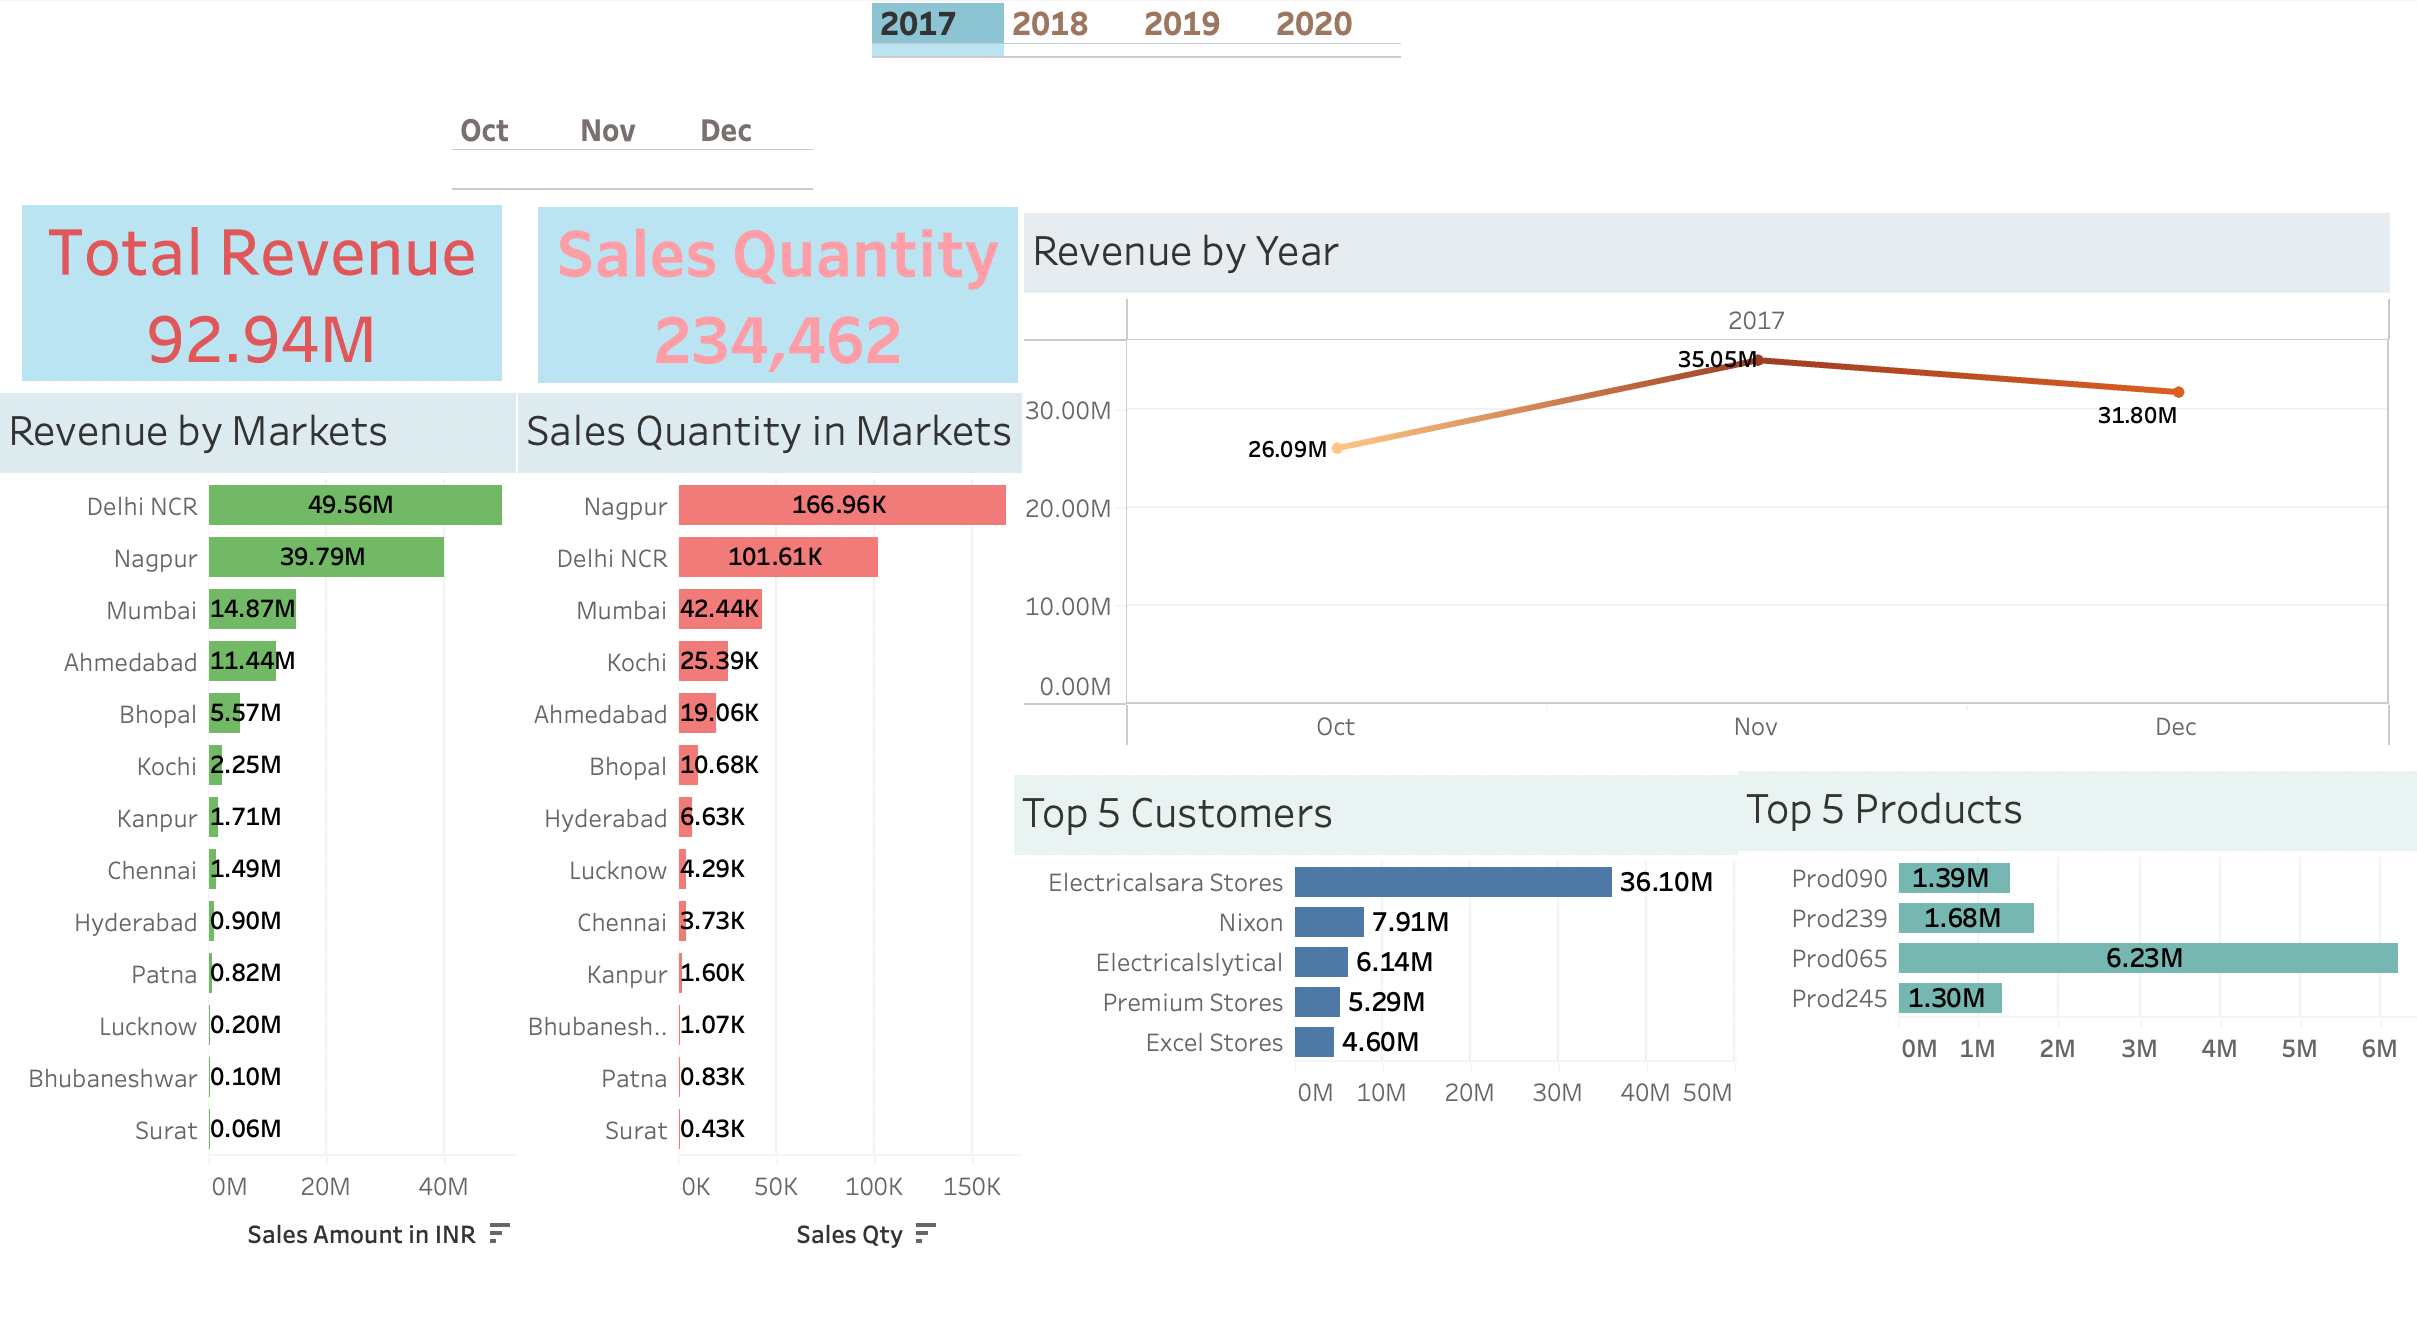
Task: Click the Sales Quantity 234,462 card
Action: click(x=777, y=295)
